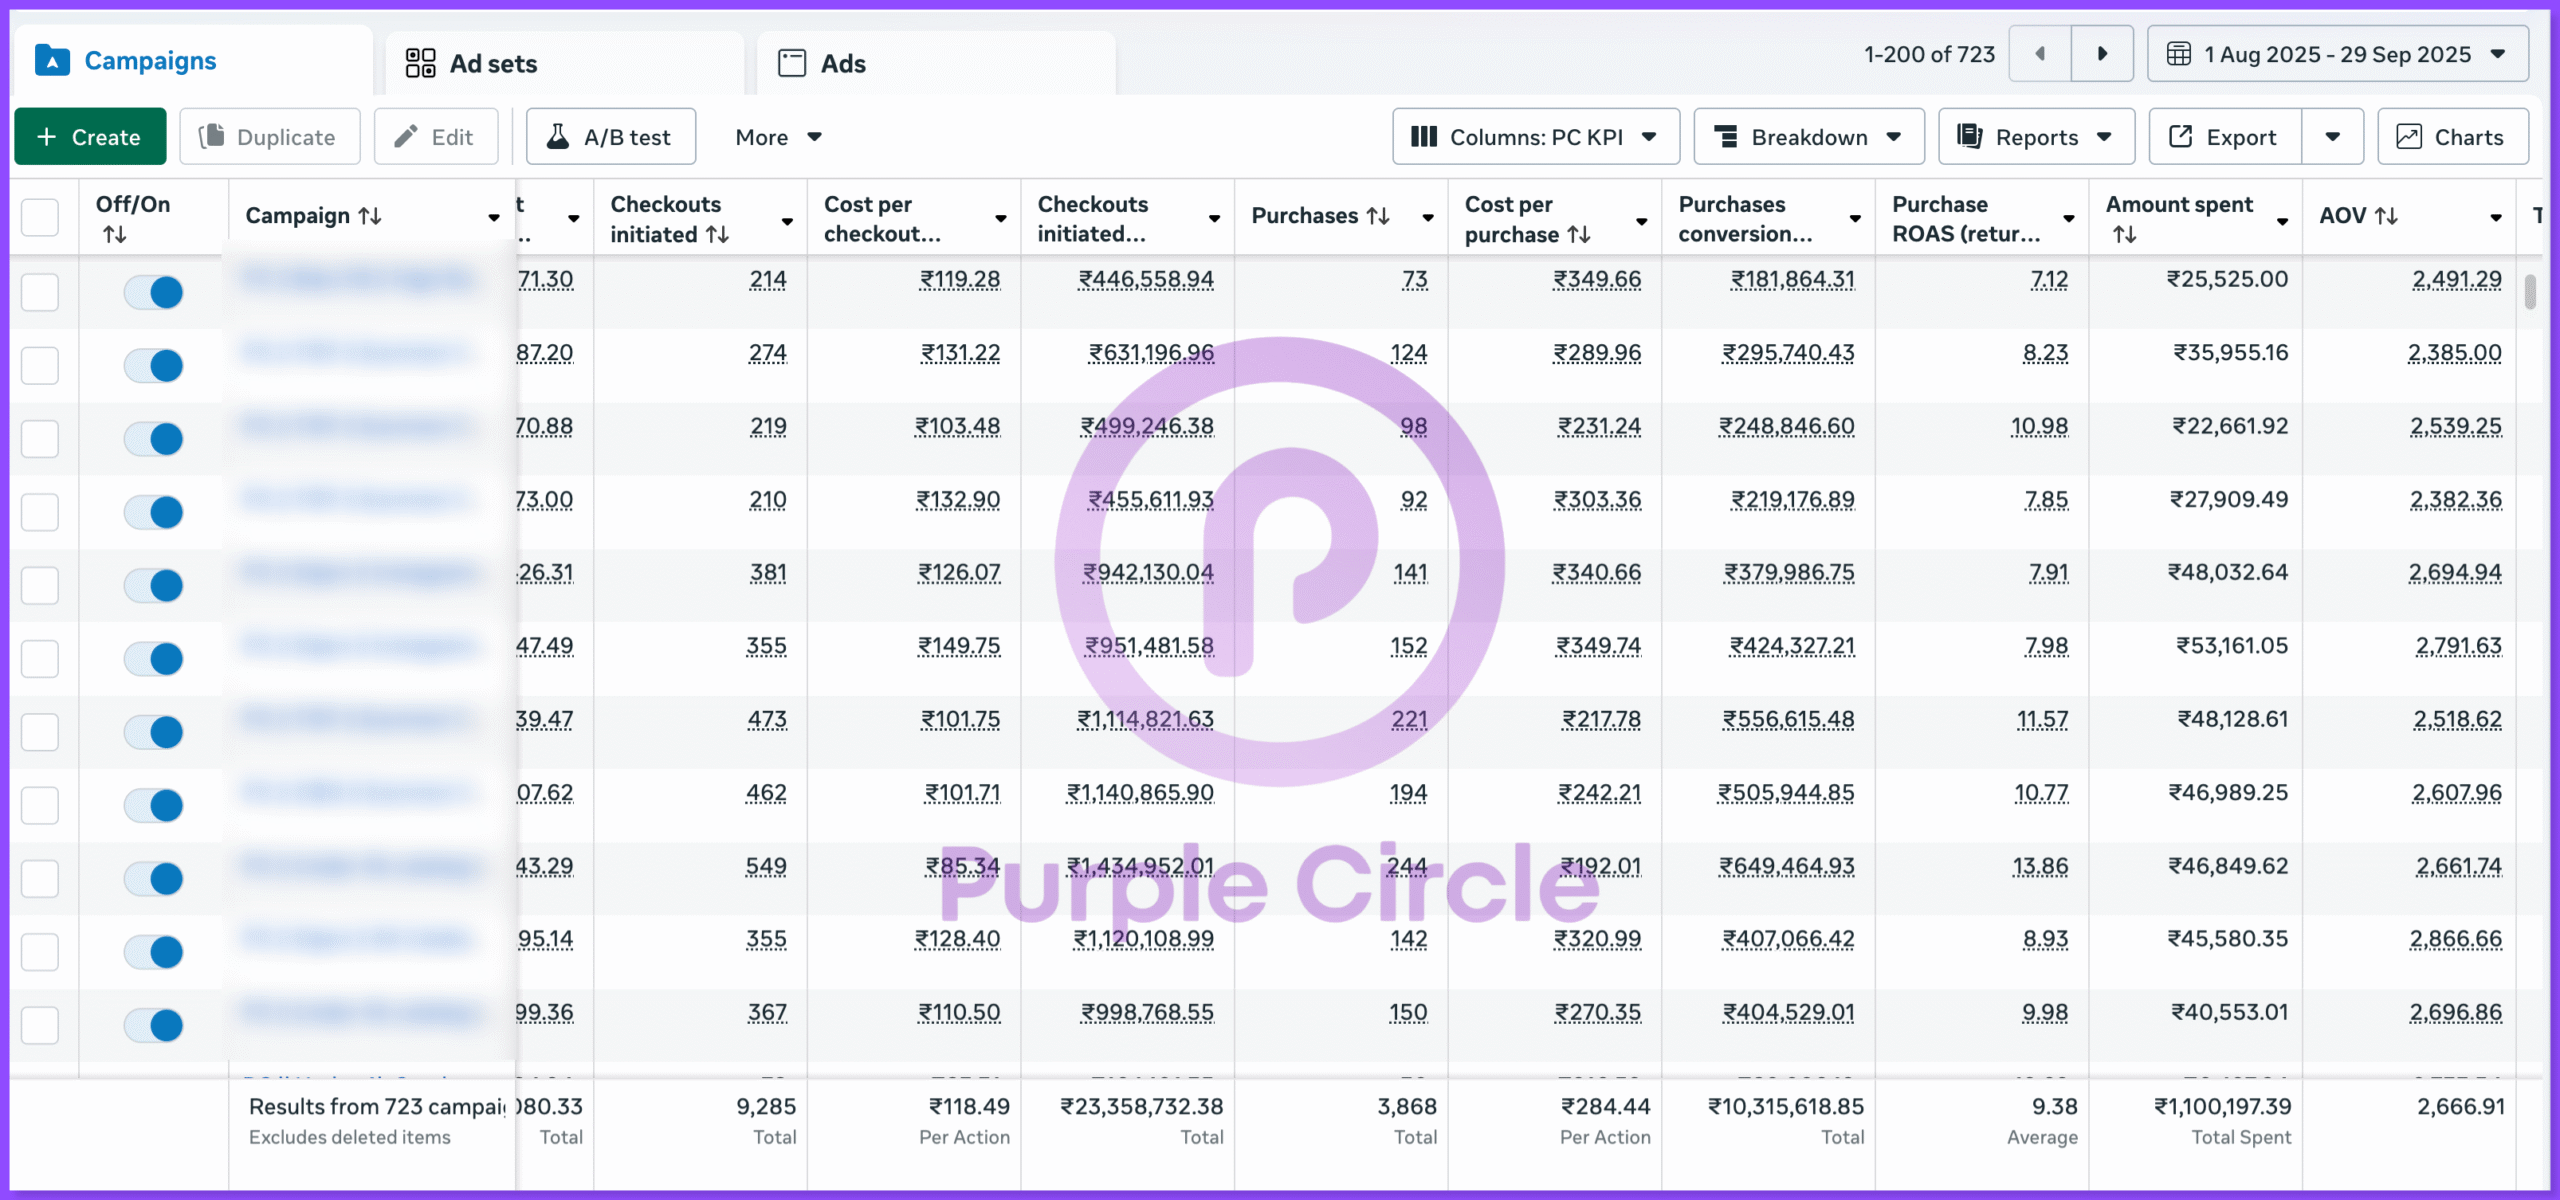
Task: Open the date range picker dropdown
Action: pyautogui.click(x=2337, y=54)
